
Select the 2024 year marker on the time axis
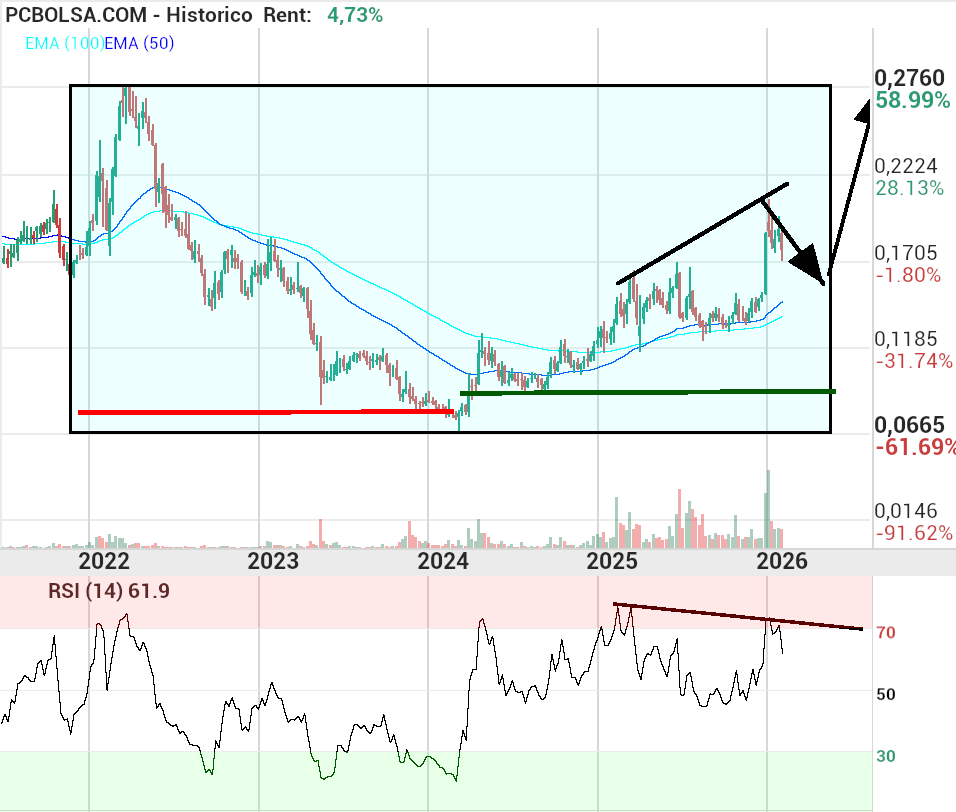[x=444, y=560]
